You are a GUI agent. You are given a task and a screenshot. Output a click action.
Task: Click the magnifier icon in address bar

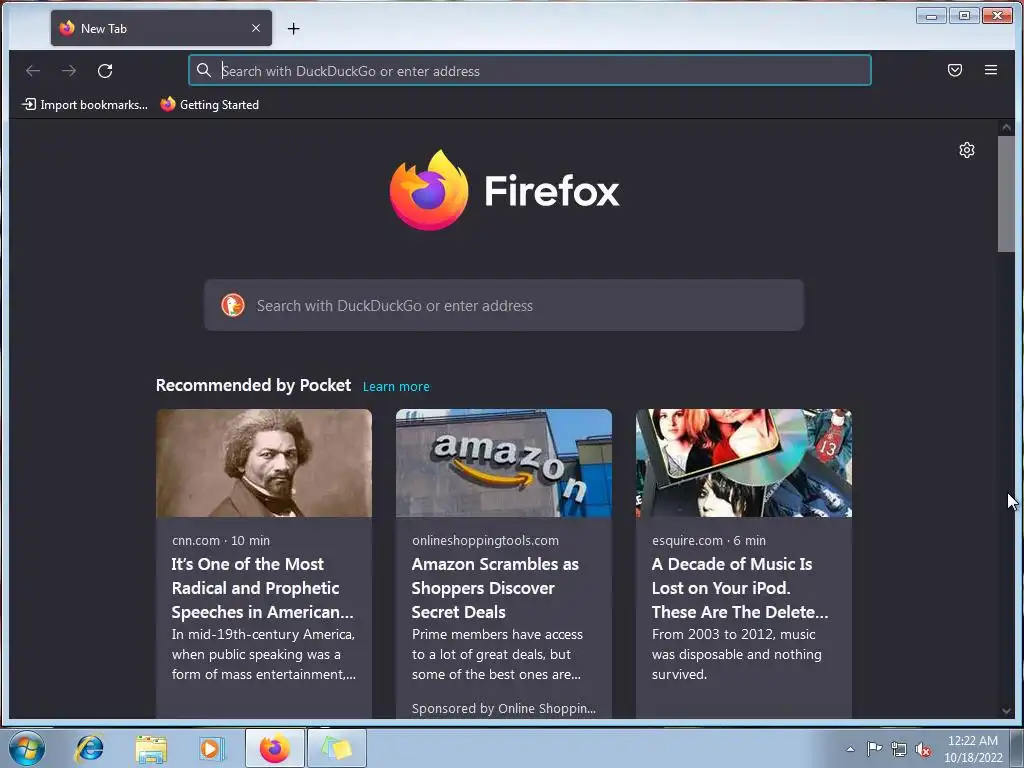point(204,70)
